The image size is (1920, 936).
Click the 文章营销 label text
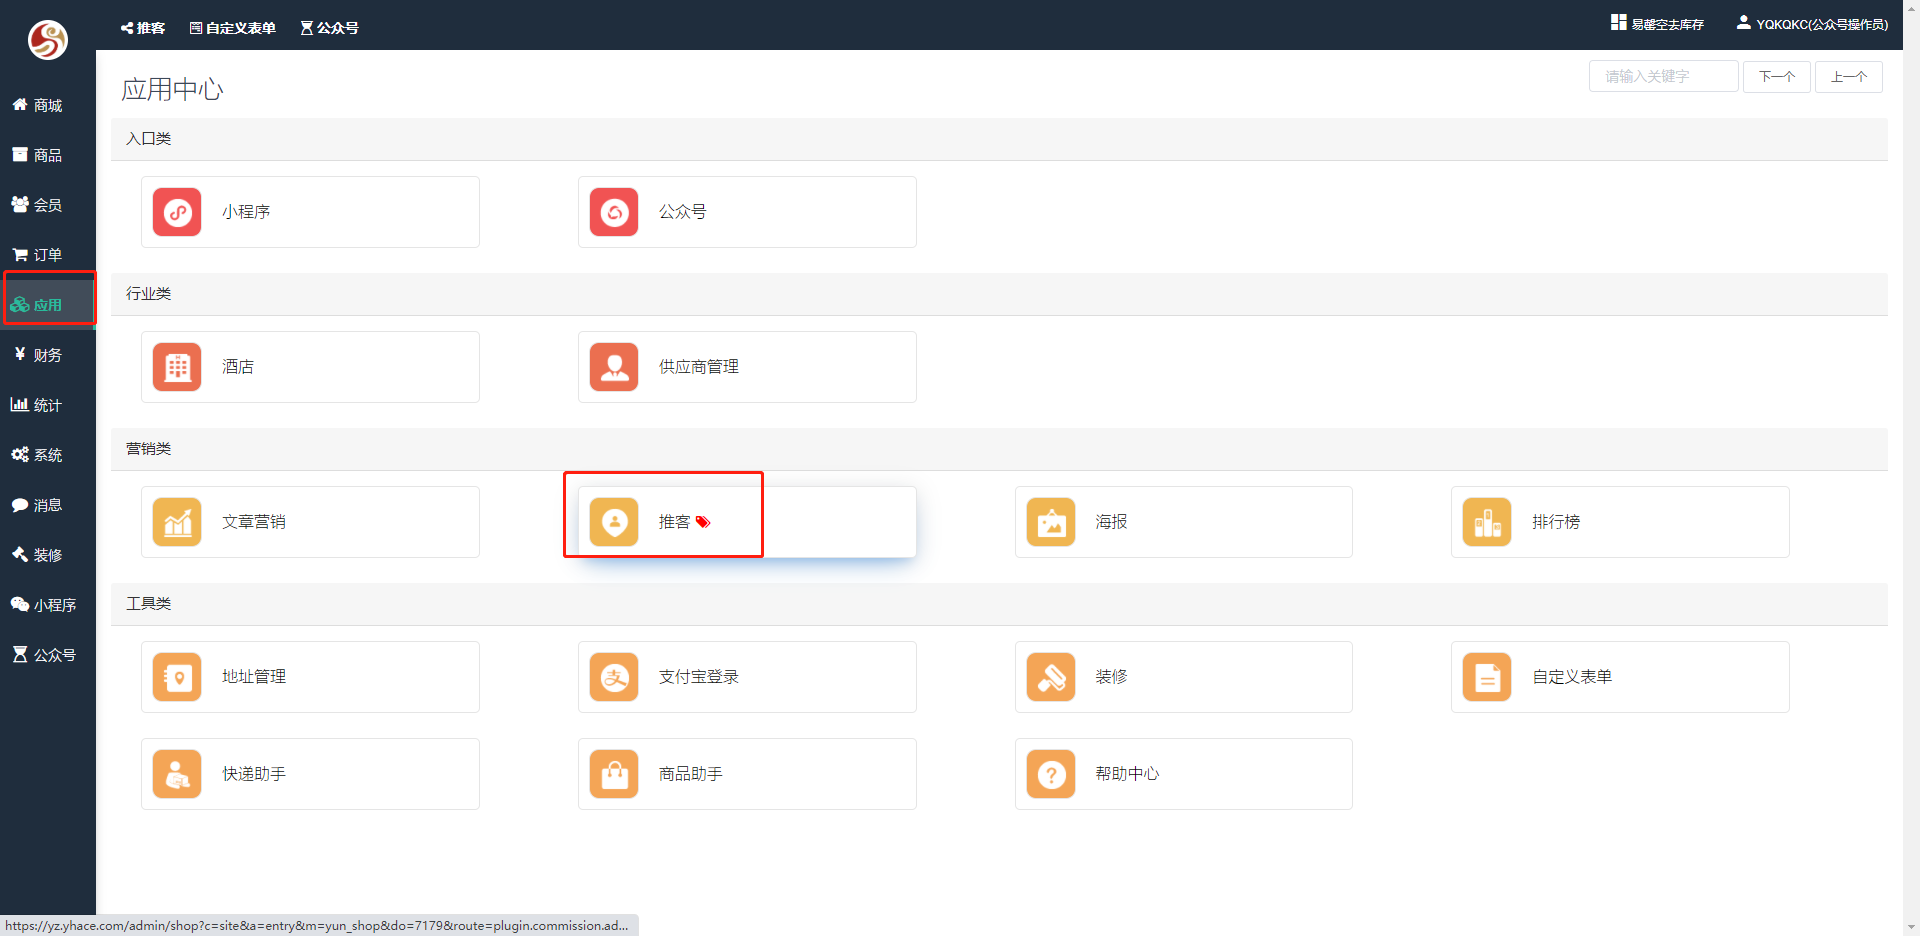pyautogui.click(x=254, y=522)
